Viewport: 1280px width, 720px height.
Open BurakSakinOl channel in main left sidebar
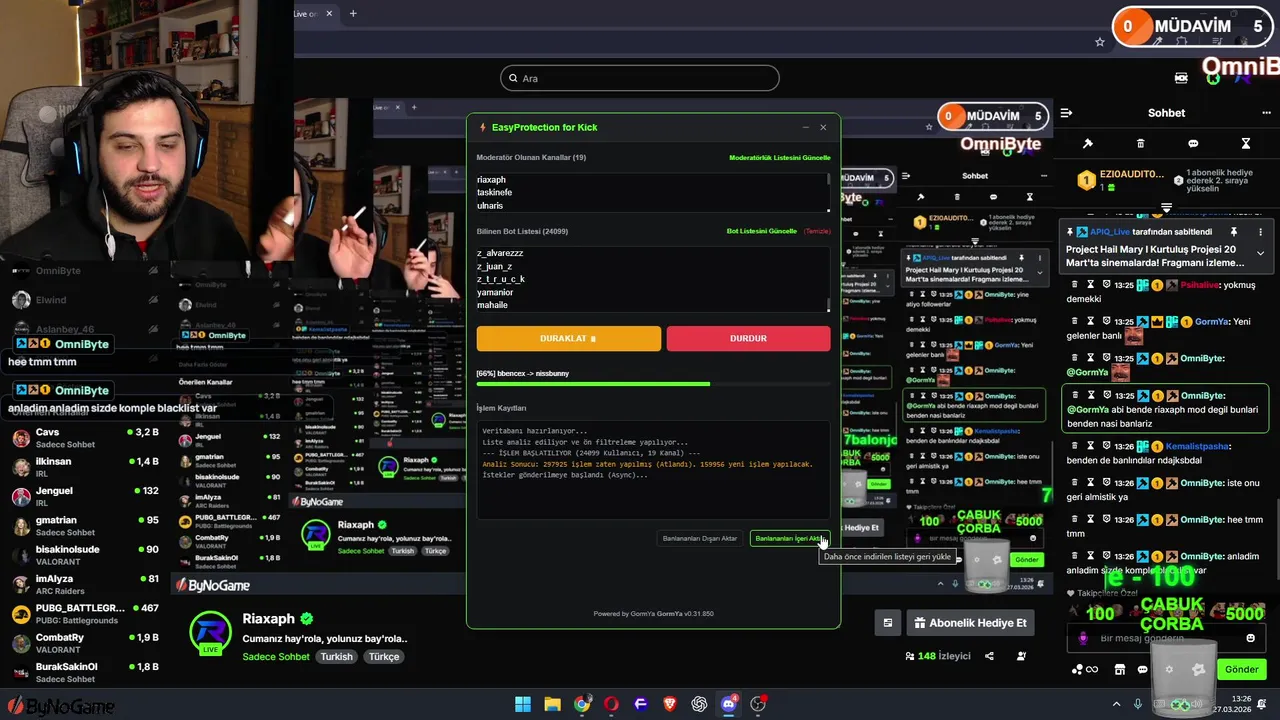pos(85,672)
